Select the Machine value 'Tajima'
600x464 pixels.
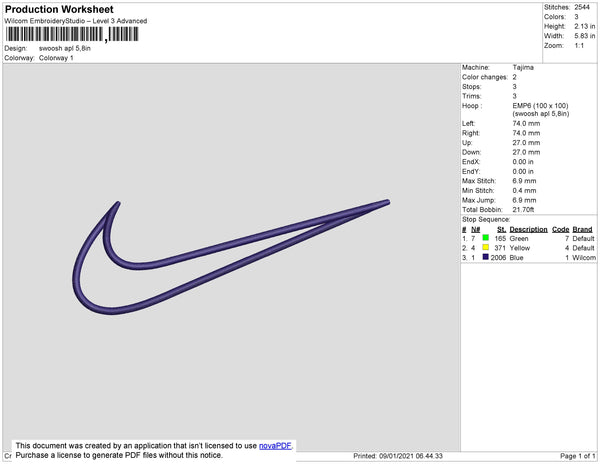[523, 67]
